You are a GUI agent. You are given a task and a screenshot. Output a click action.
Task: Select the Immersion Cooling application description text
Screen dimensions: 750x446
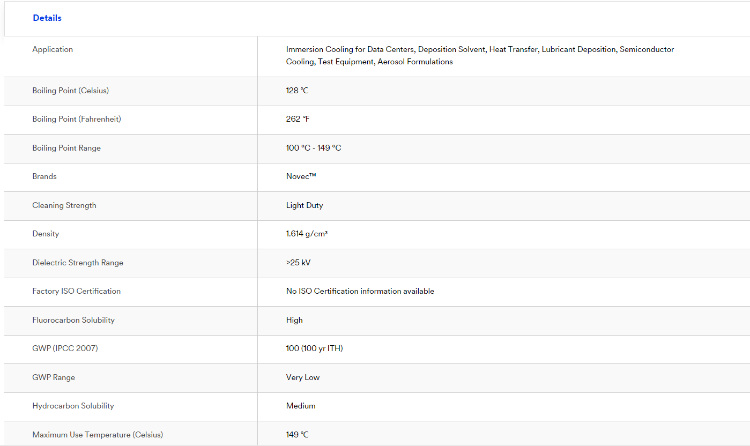pos(479,55)
